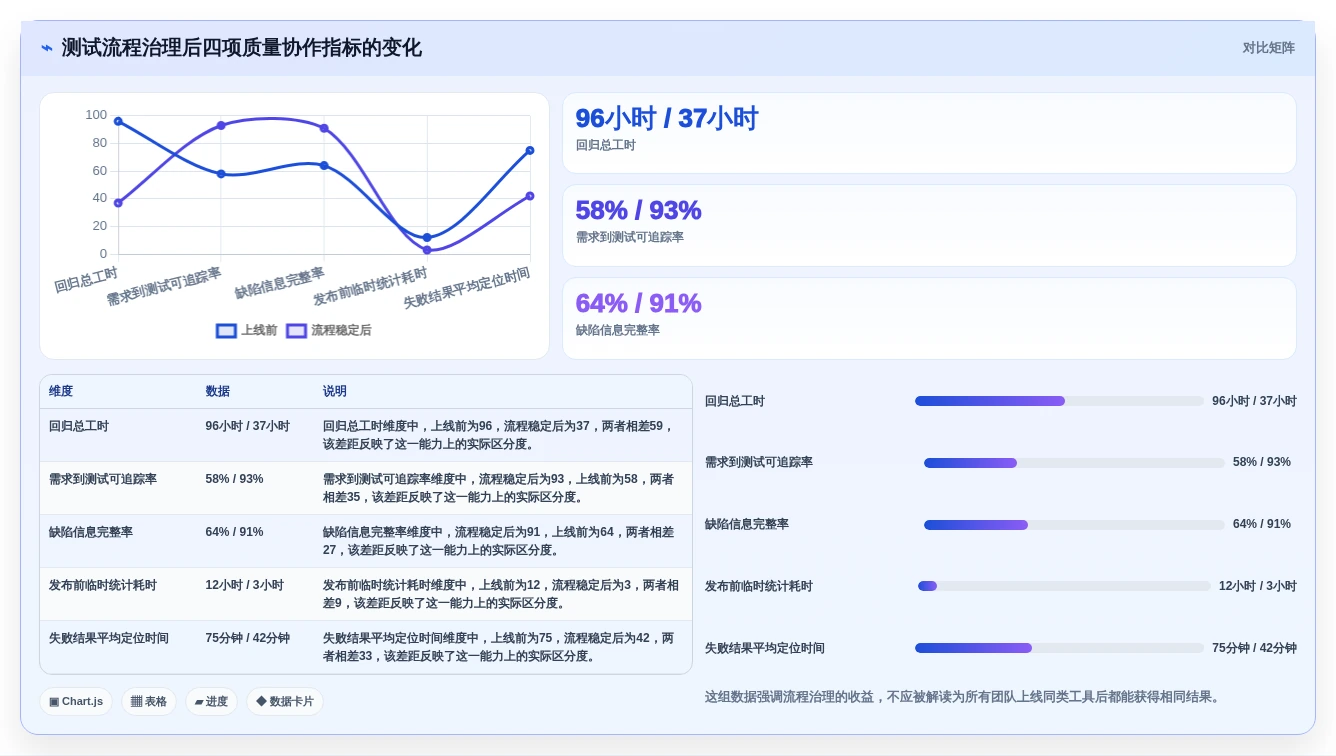
Task: Click the 上线前 data point at 回归总工时
Action: coord(118,121)
